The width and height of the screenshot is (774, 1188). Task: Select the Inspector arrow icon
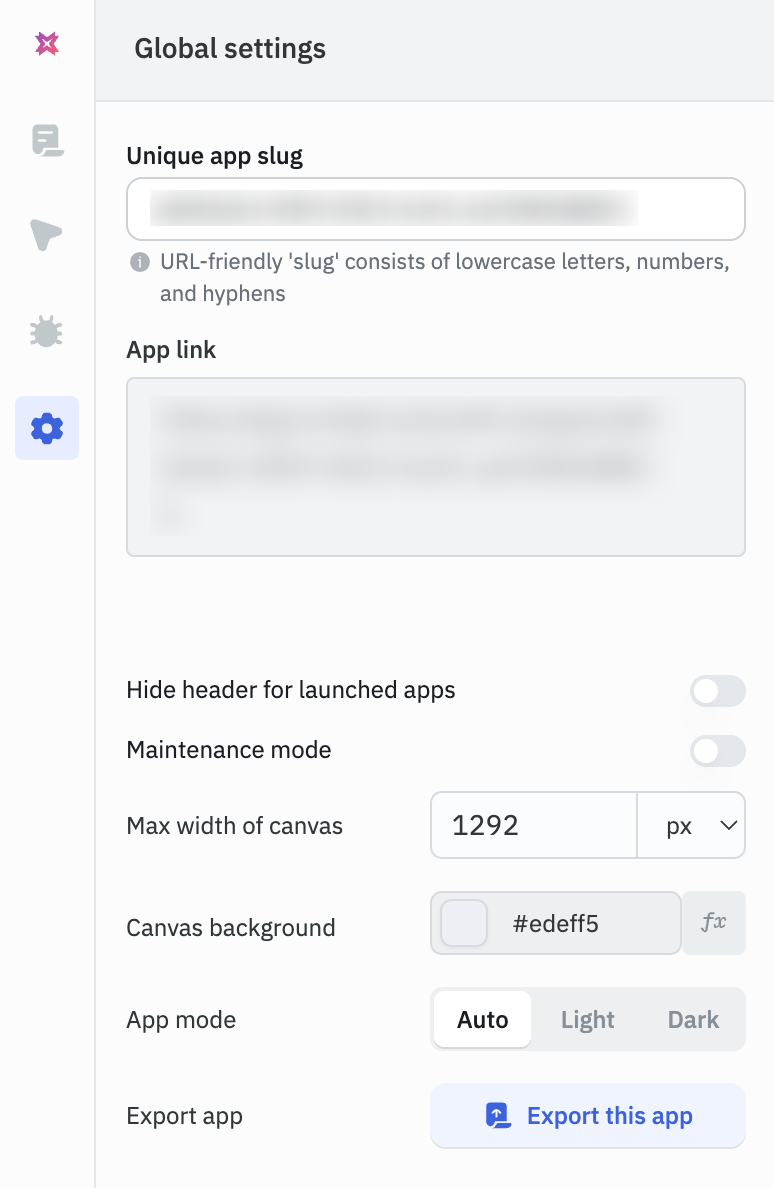pos(46,236)
